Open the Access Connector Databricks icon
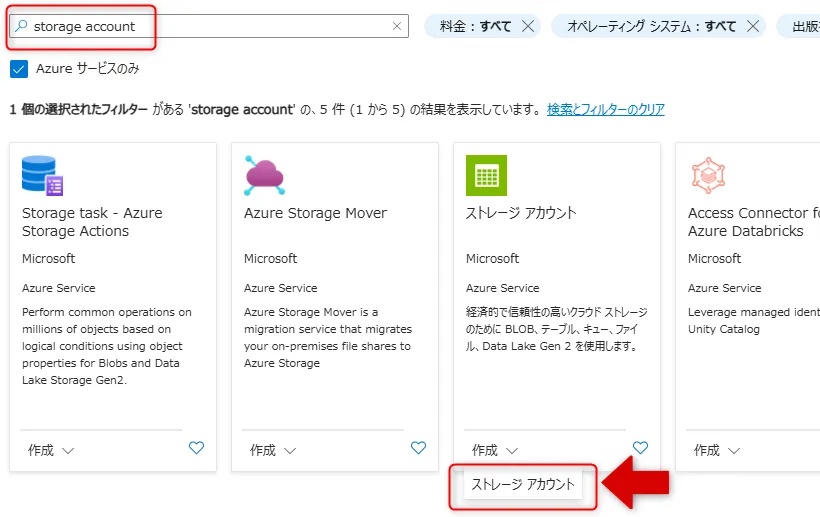 tap(708, 175)
